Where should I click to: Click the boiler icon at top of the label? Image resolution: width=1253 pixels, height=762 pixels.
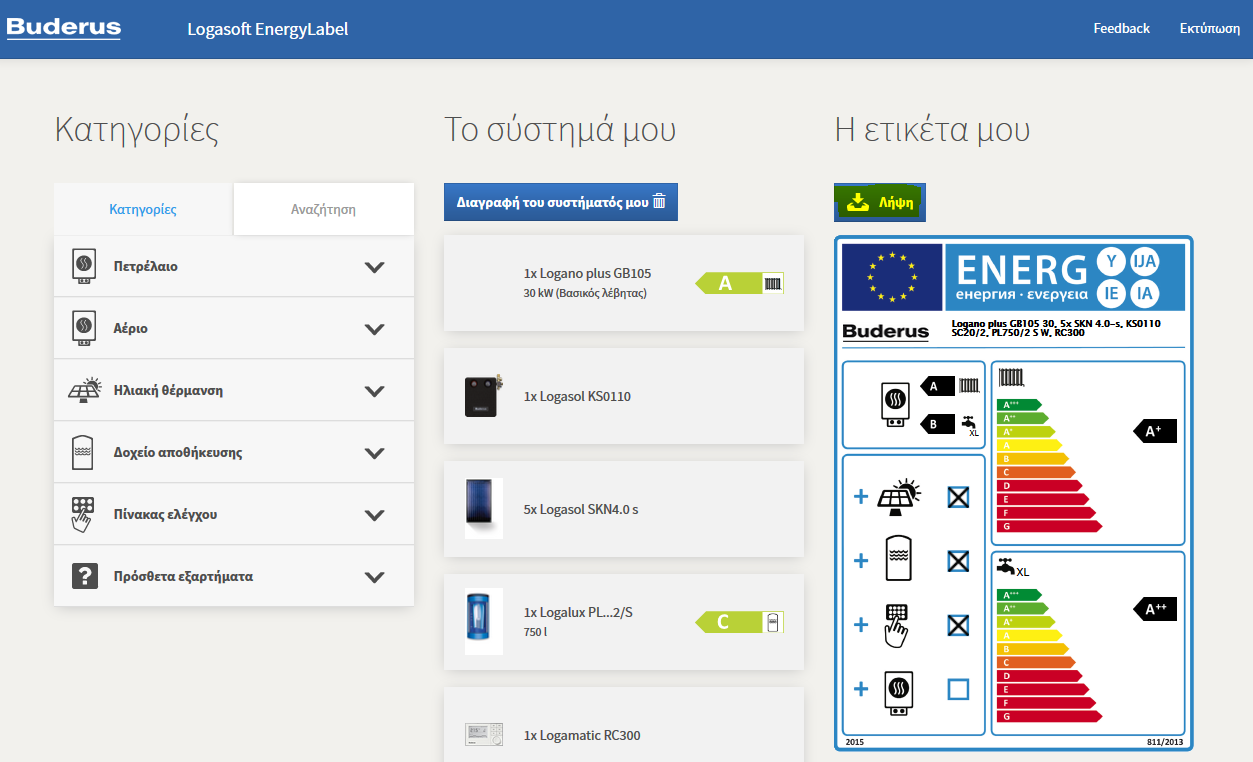pos(895,404)
